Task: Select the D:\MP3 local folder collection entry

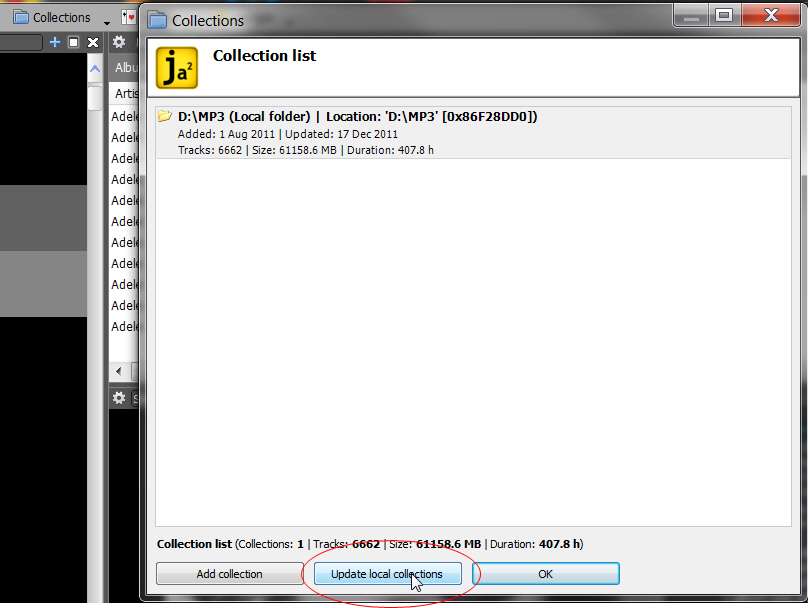Action: click(473, 132)
